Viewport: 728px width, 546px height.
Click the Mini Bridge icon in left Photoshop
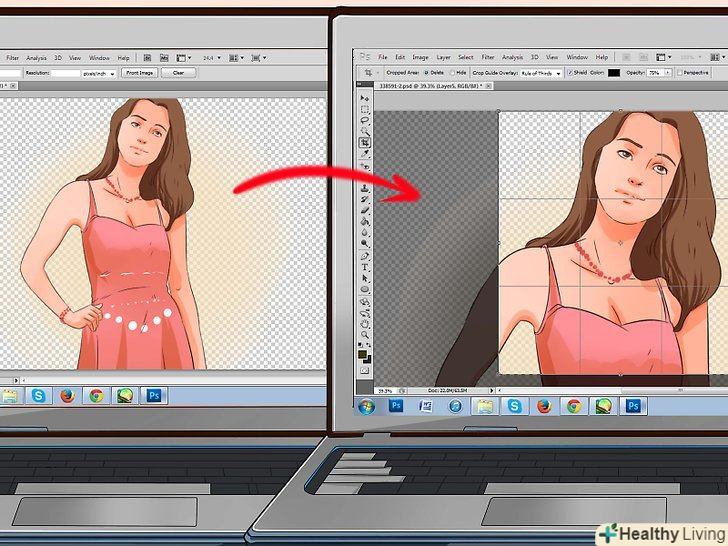(164, 58)
